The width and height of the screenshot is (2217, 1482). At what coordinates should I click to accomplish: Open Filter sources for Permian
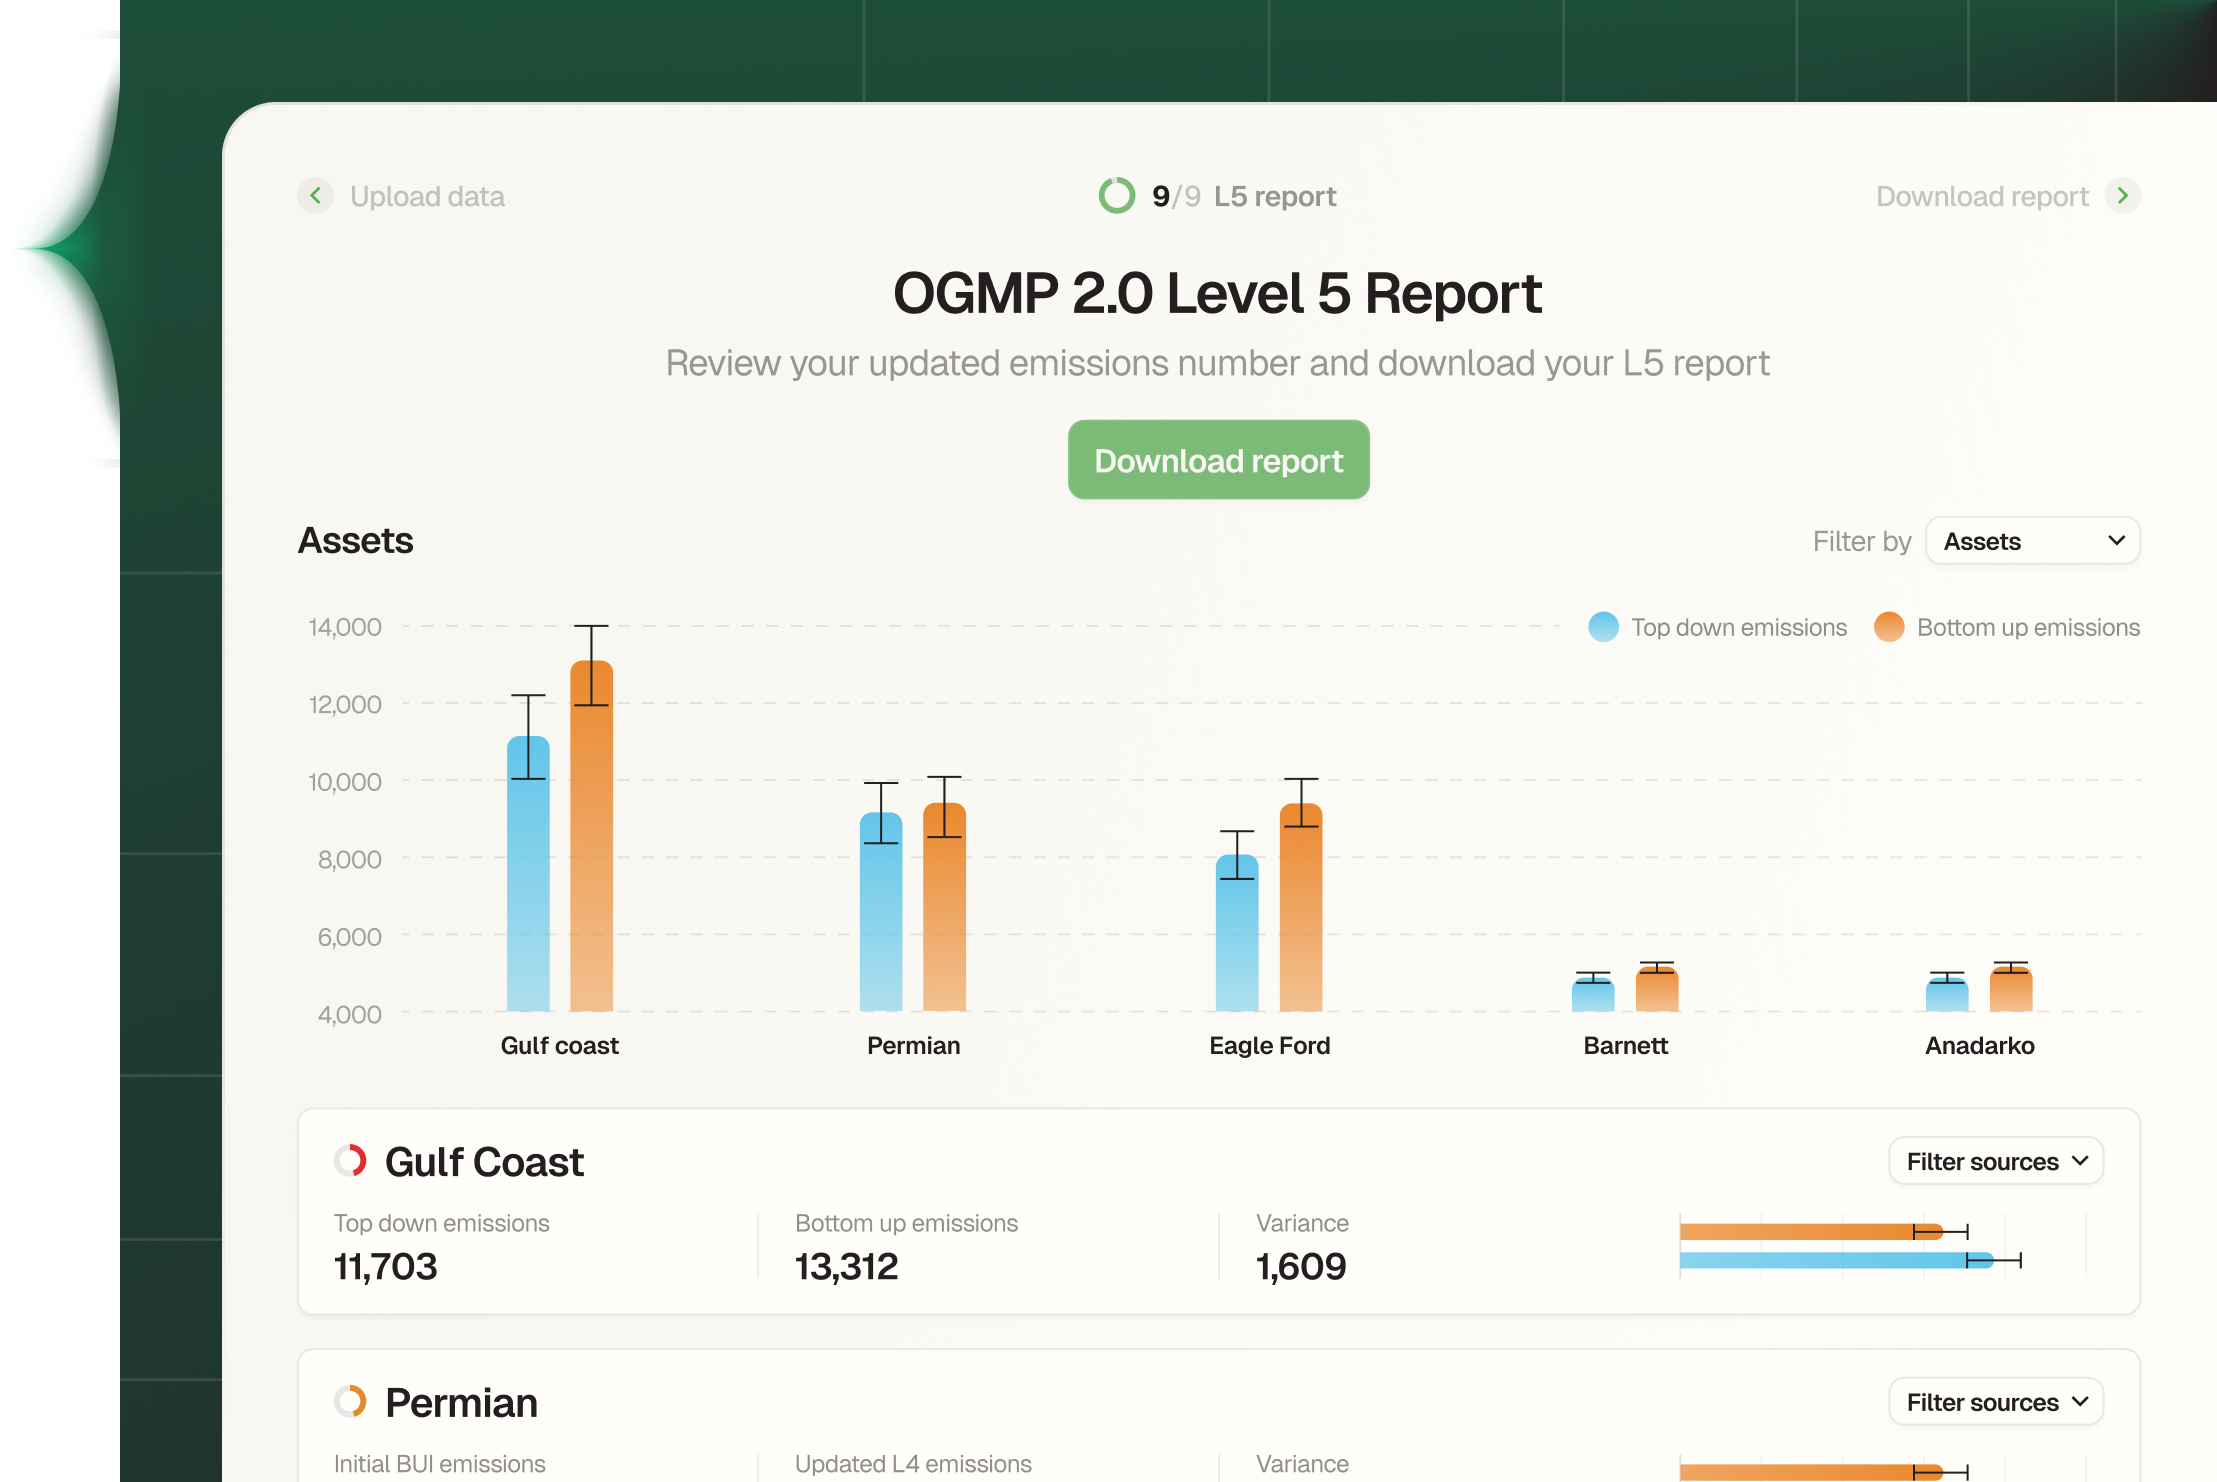(1996, 1403)
